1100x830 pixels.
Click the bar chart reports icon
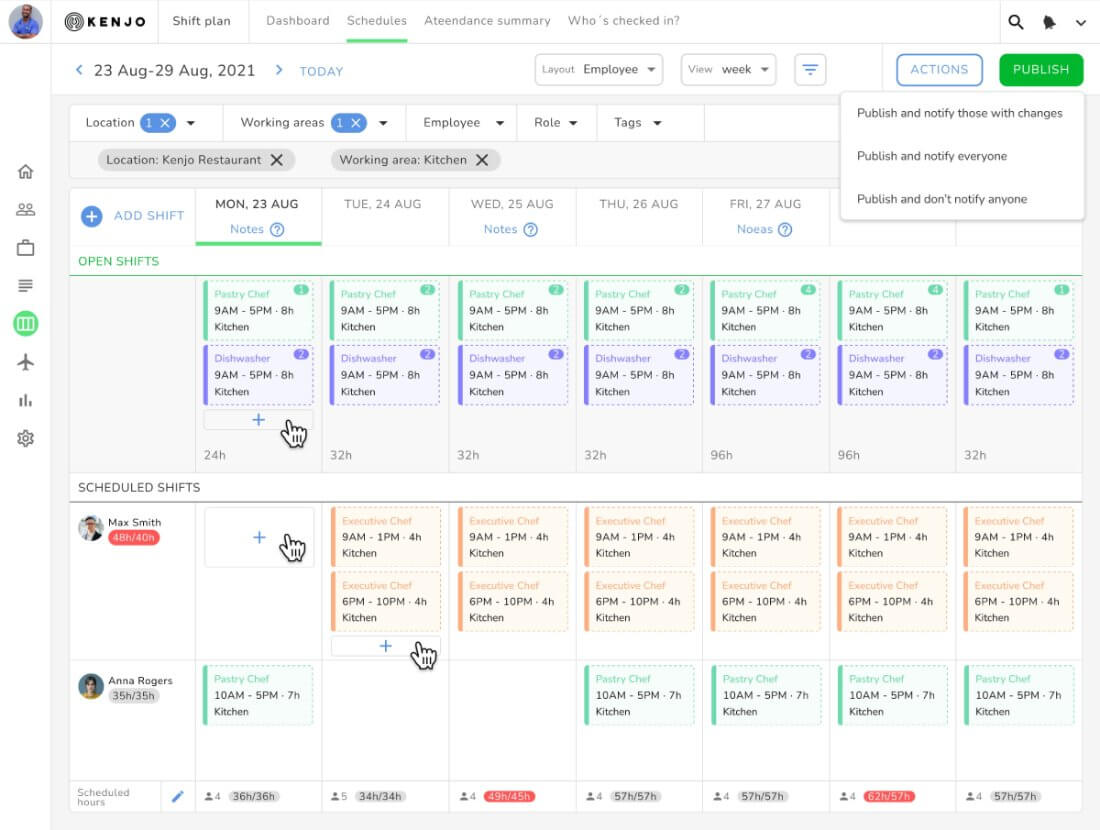(x=26, y=400)
